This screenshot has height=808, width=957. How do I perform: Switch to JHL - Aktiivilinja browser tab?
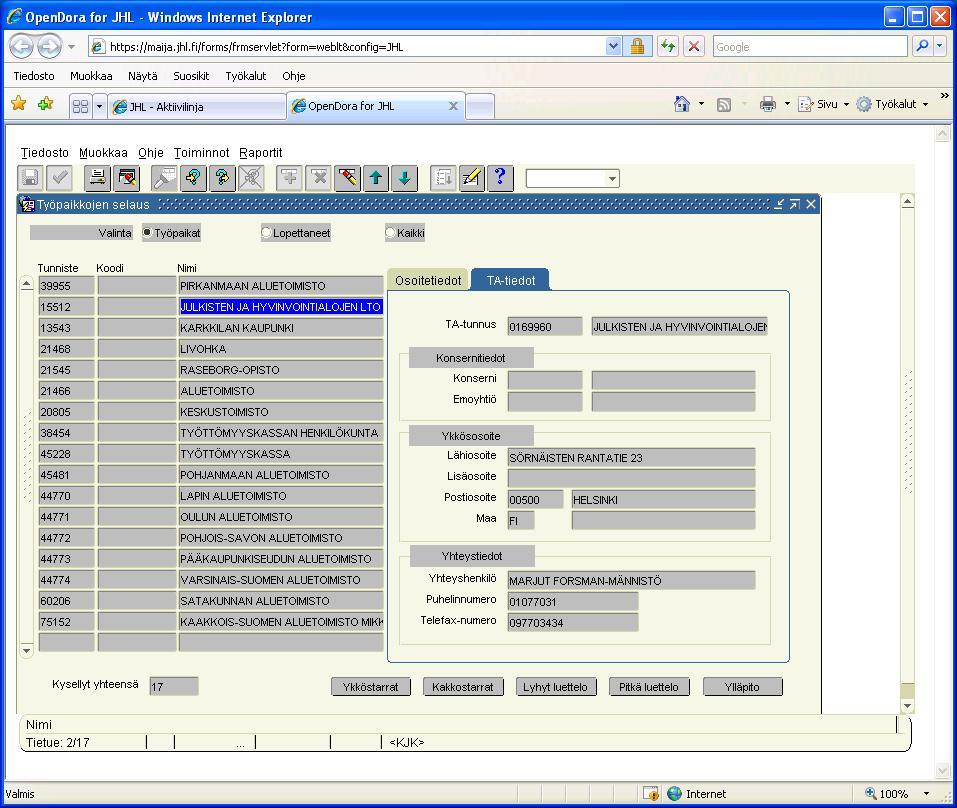click(x=197, y=107)
